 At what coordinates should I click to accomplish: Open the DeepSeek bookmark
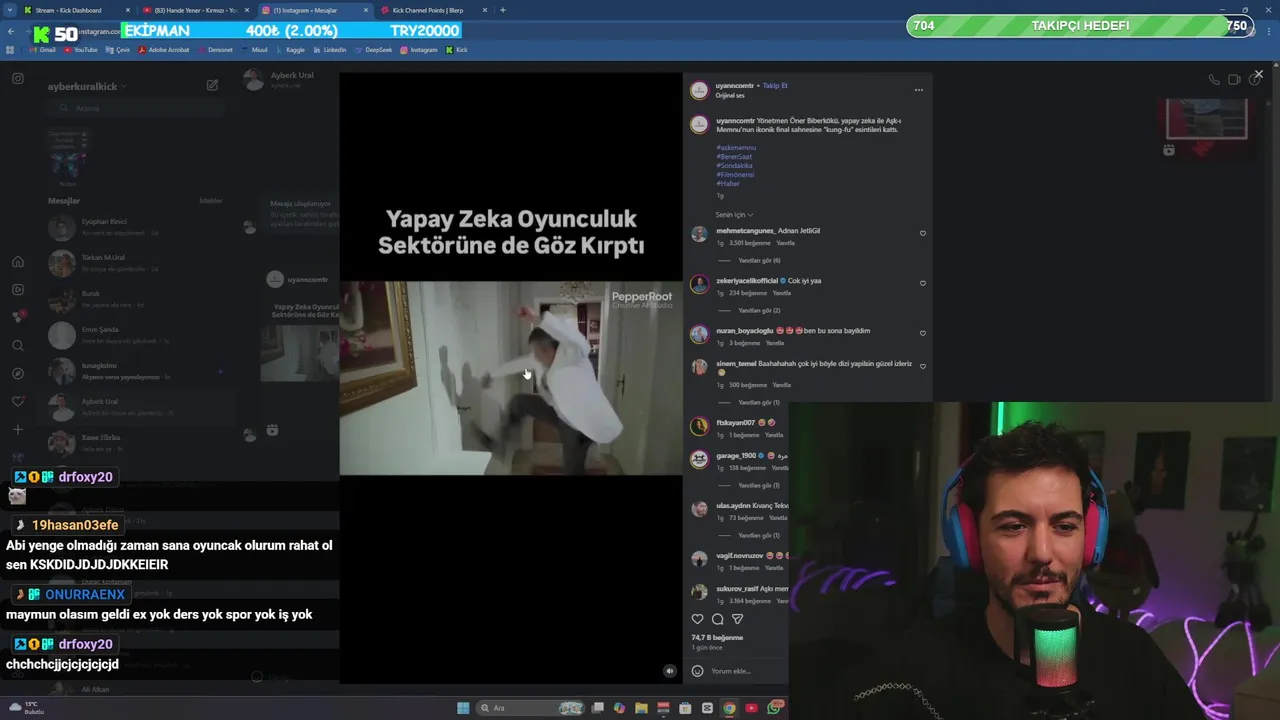(x=375, y=49)
